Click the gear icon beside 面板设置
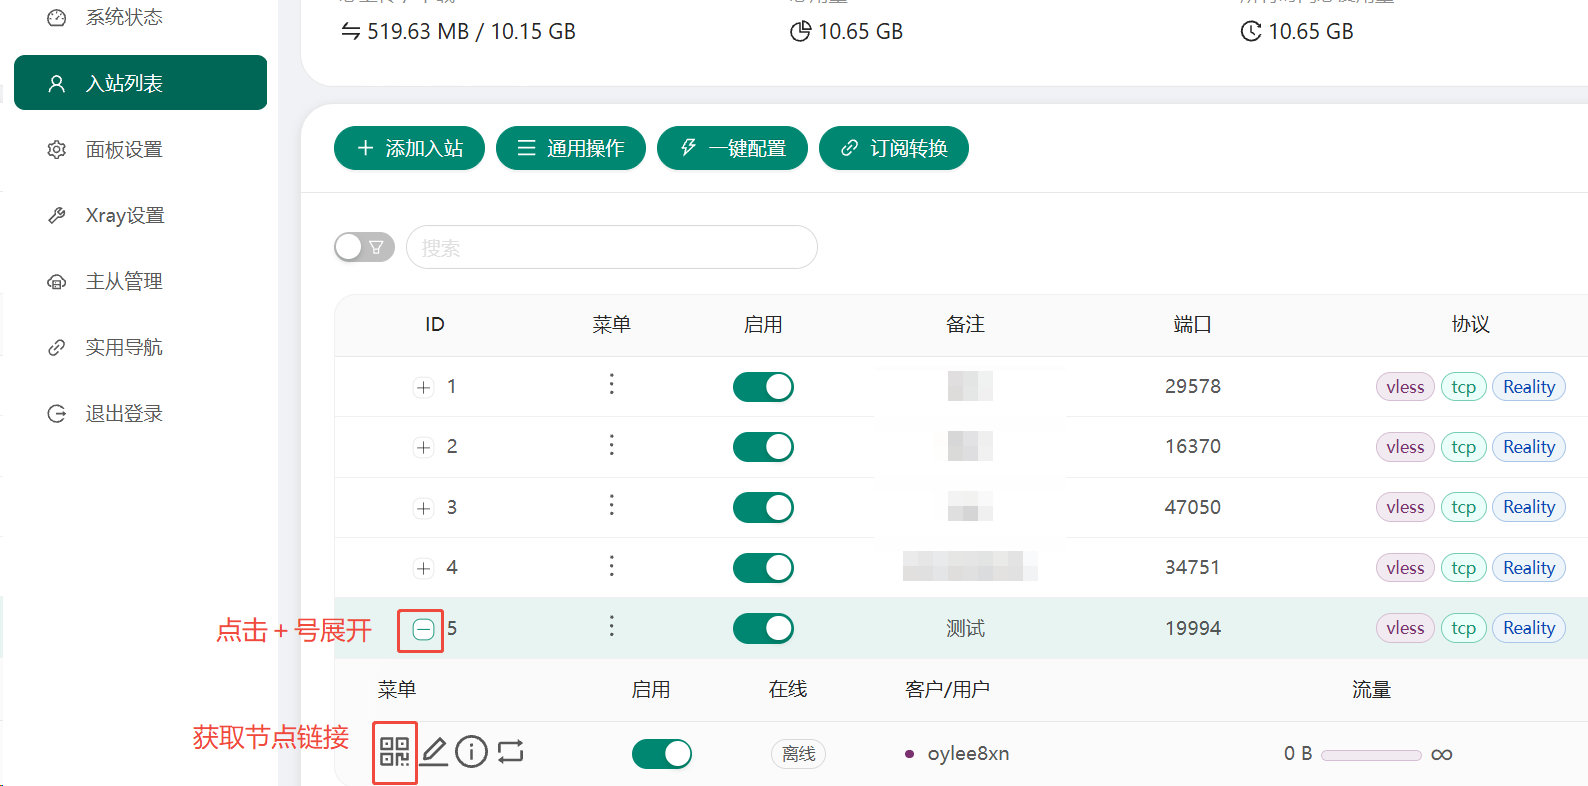The image size is (1588, 786). (x=57, y=150)
